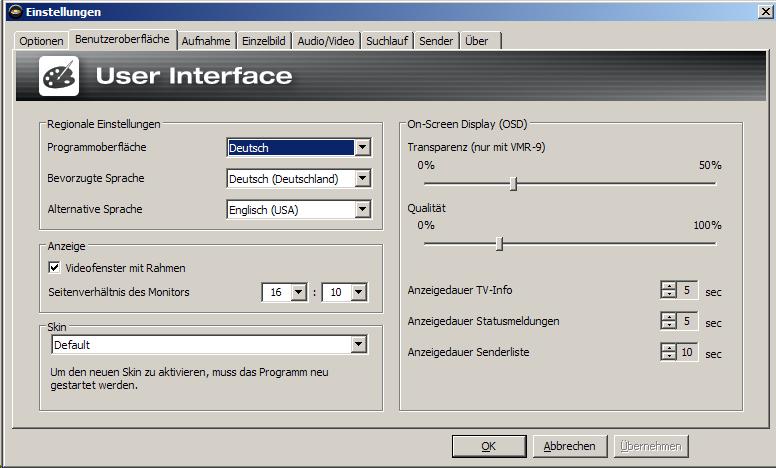The image size is (776, 468).
Task: Select the Audio/Video tab
Action: point(326,41)
